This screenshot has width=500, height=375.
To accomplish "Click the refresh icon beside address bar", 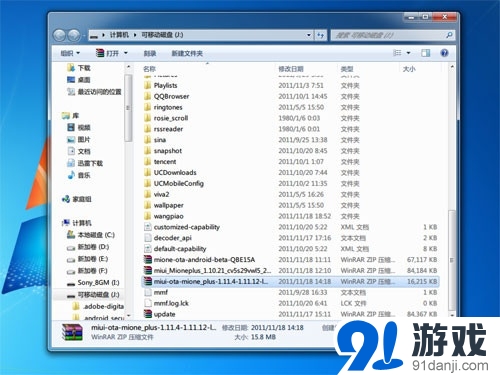I will tap(320, 35).
